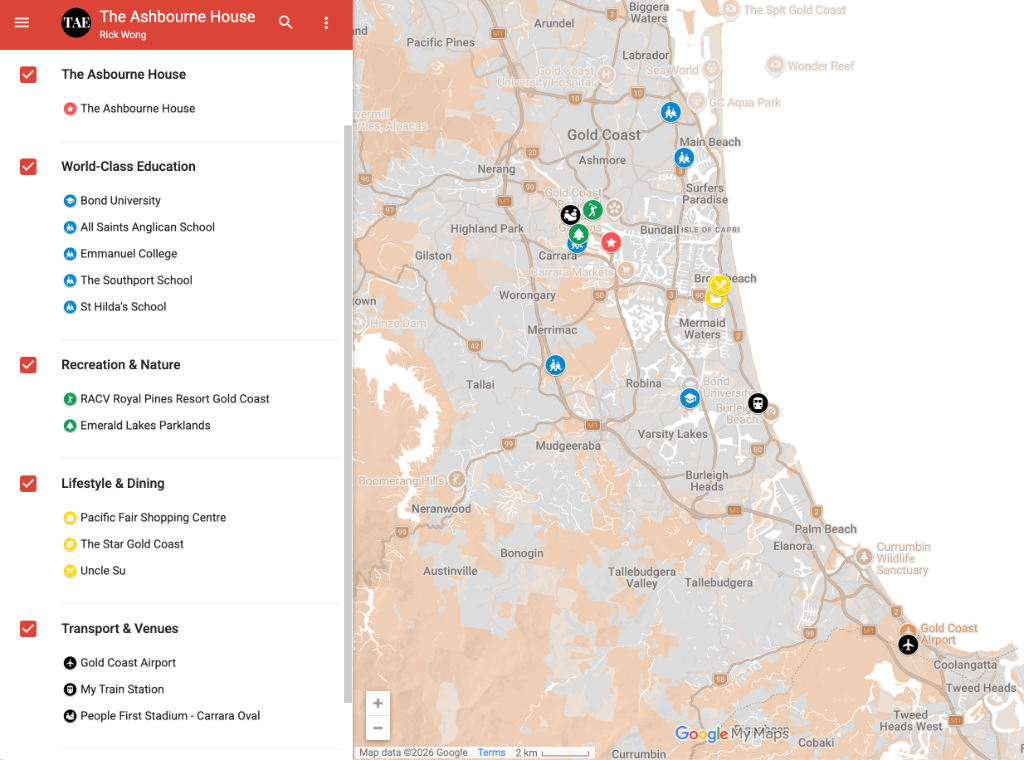
Task: Open the Terms link below the map
Action: 491,753
